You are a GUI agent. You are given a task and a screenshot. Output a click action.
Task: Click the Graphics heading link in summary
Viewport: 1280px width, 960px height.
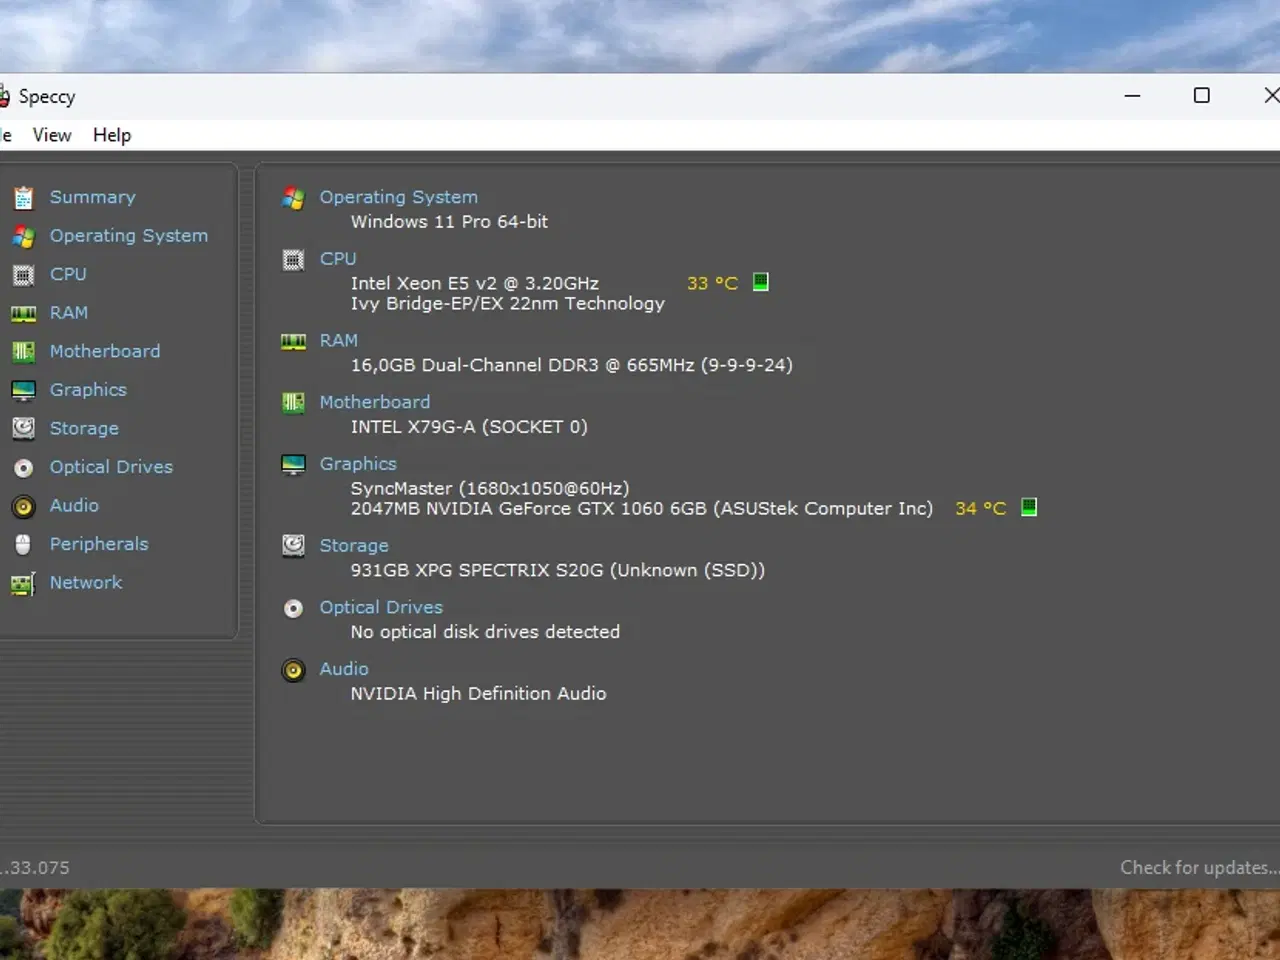click(x=358, y=464)
